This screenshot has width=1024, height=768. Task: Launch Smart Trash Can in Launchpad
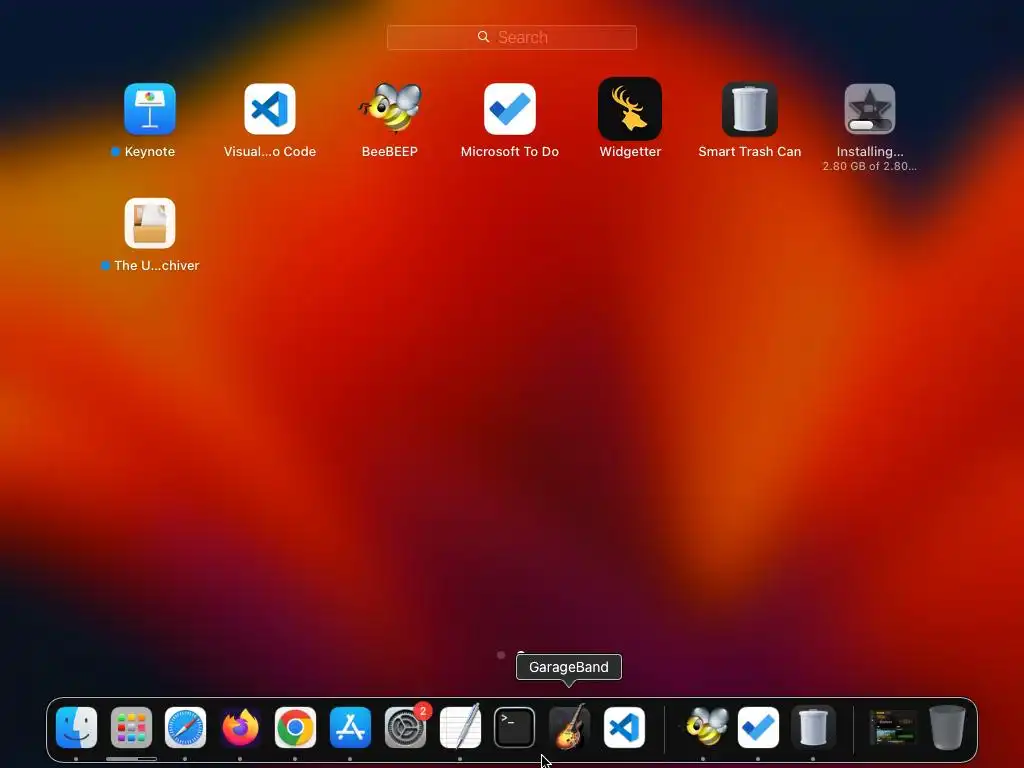pos(750,109)
